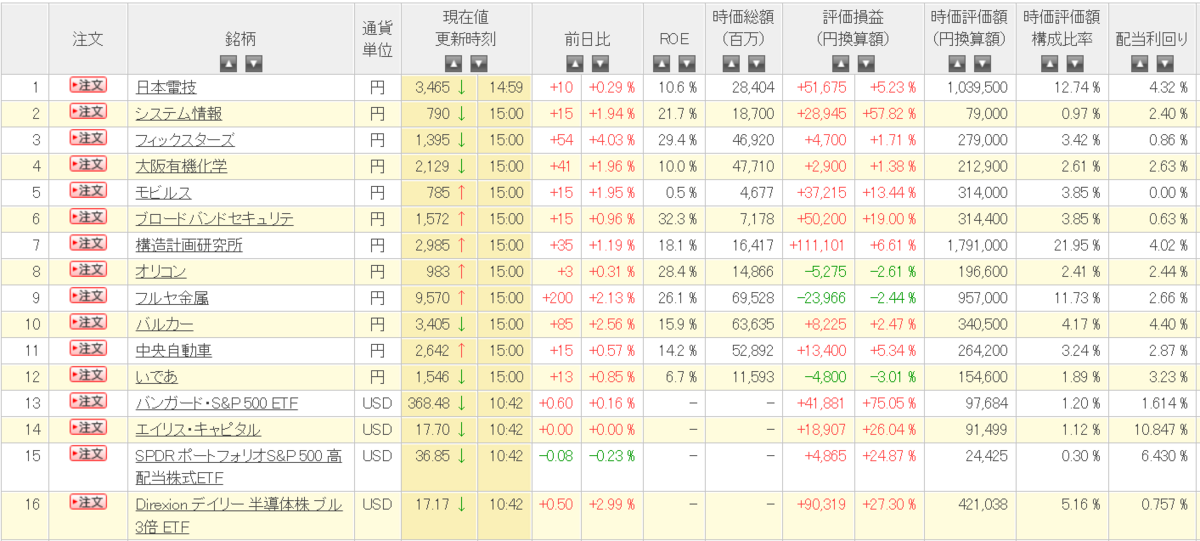Open ブロードバンドセキュリテ stock link
1200x541 pixels.
215,219
